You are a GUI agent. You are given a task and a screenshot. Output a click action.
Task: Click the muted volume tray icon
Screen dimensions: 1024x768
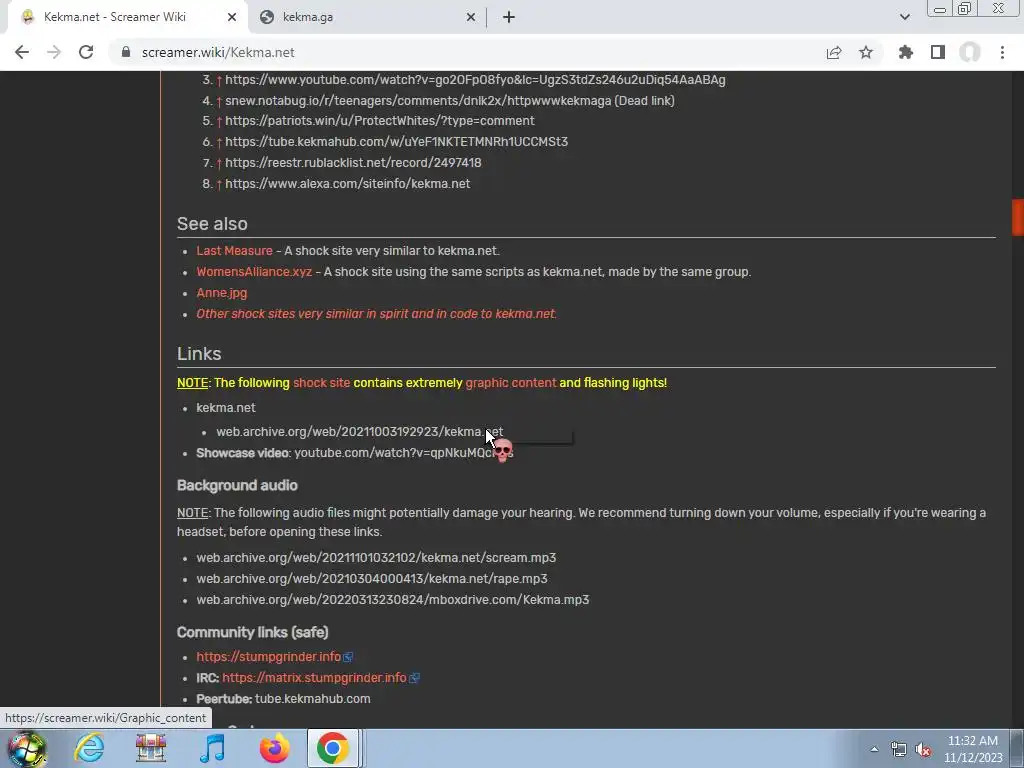(923, 749)
